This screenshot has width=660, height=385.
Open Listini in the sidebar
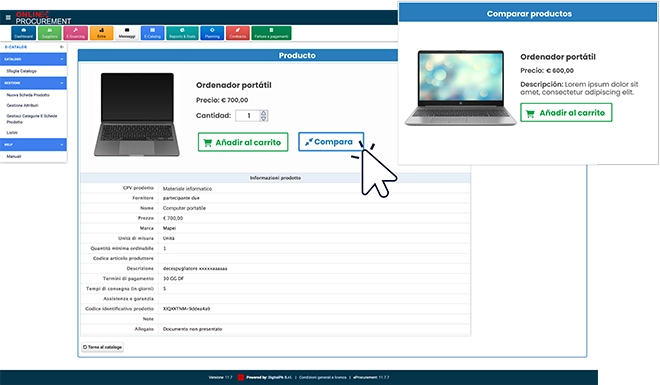pos(12,133)
